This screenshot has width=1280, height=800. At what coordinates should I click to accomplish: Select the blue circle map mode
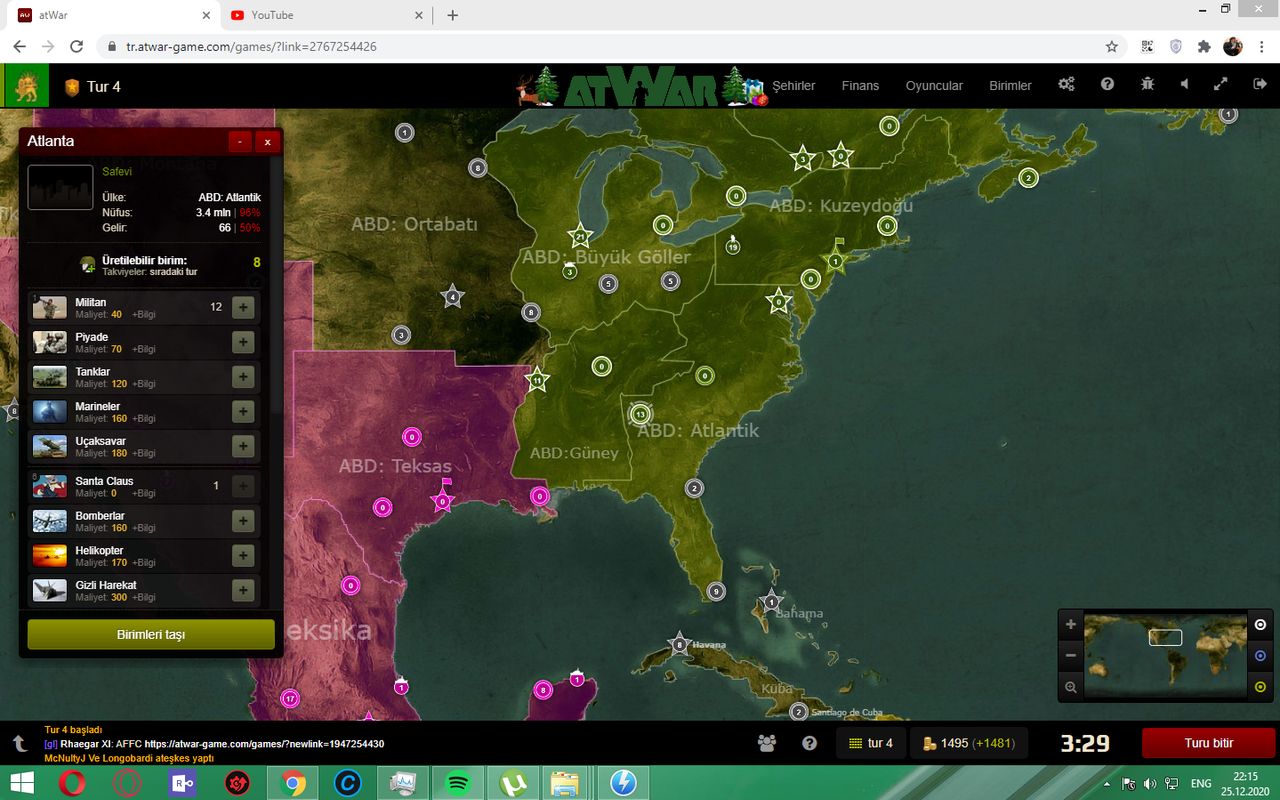click(1260, 656)
